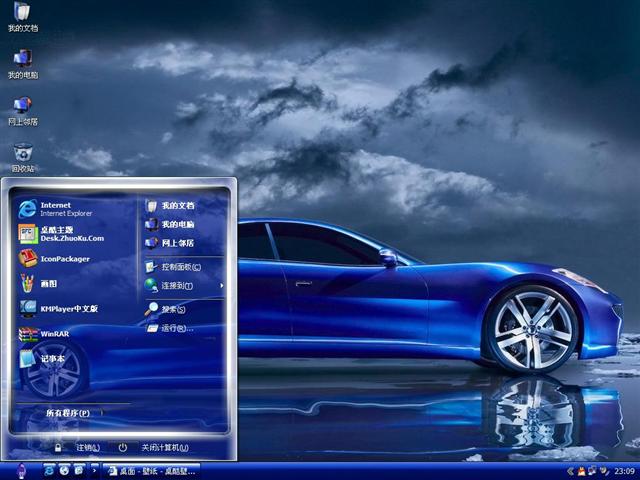Screen dimensions: 640x480
Task: Expand the quick launch overflow chevron on the taskbar
Action: point(94,470)
